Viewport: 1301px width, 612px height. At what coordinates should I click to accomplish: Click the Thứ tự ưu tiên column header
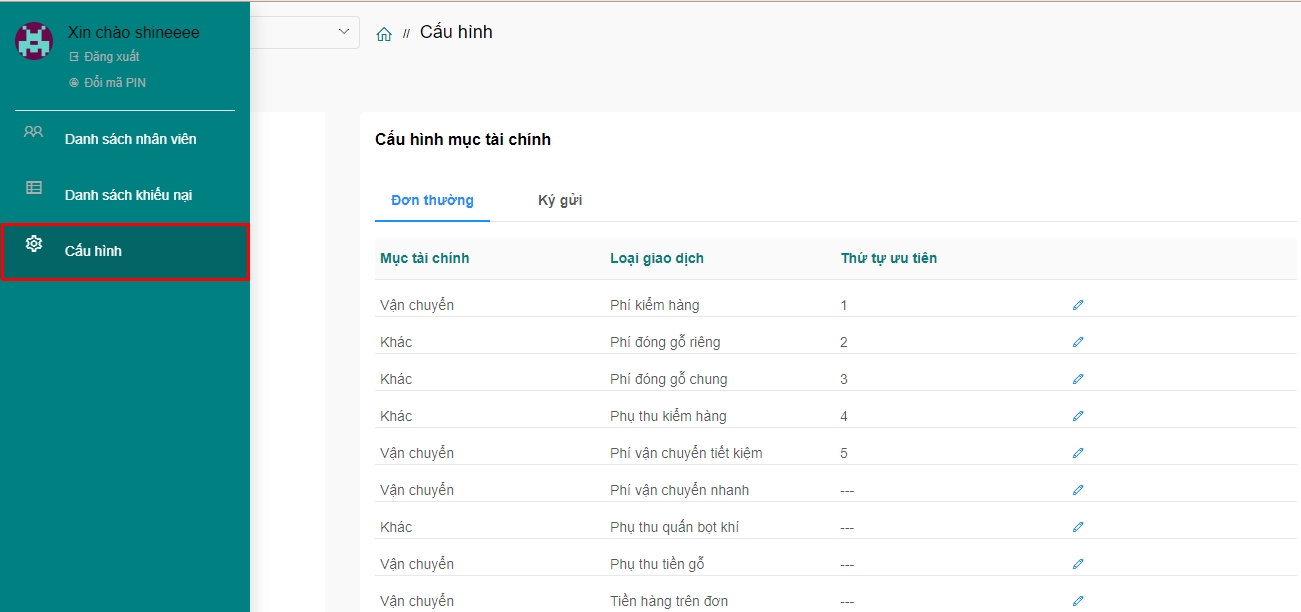888,258
